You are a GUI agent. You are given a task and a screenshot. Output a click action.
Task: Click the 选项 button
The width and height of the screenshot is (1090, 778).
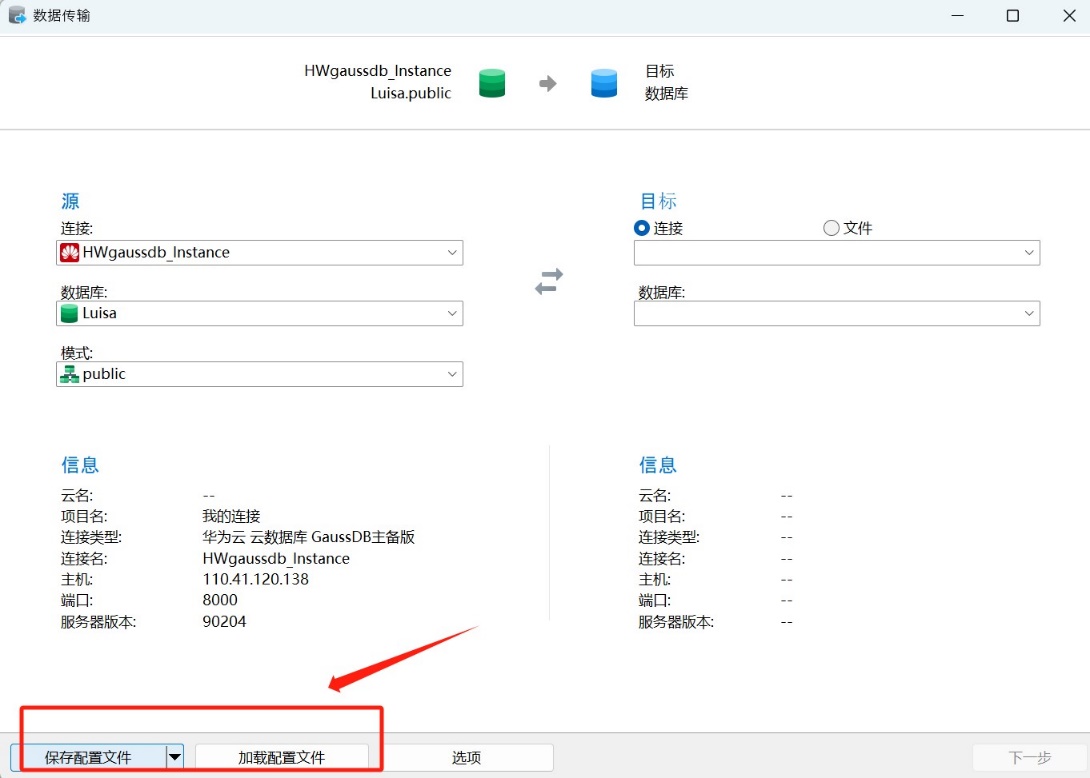click(466, 756)
